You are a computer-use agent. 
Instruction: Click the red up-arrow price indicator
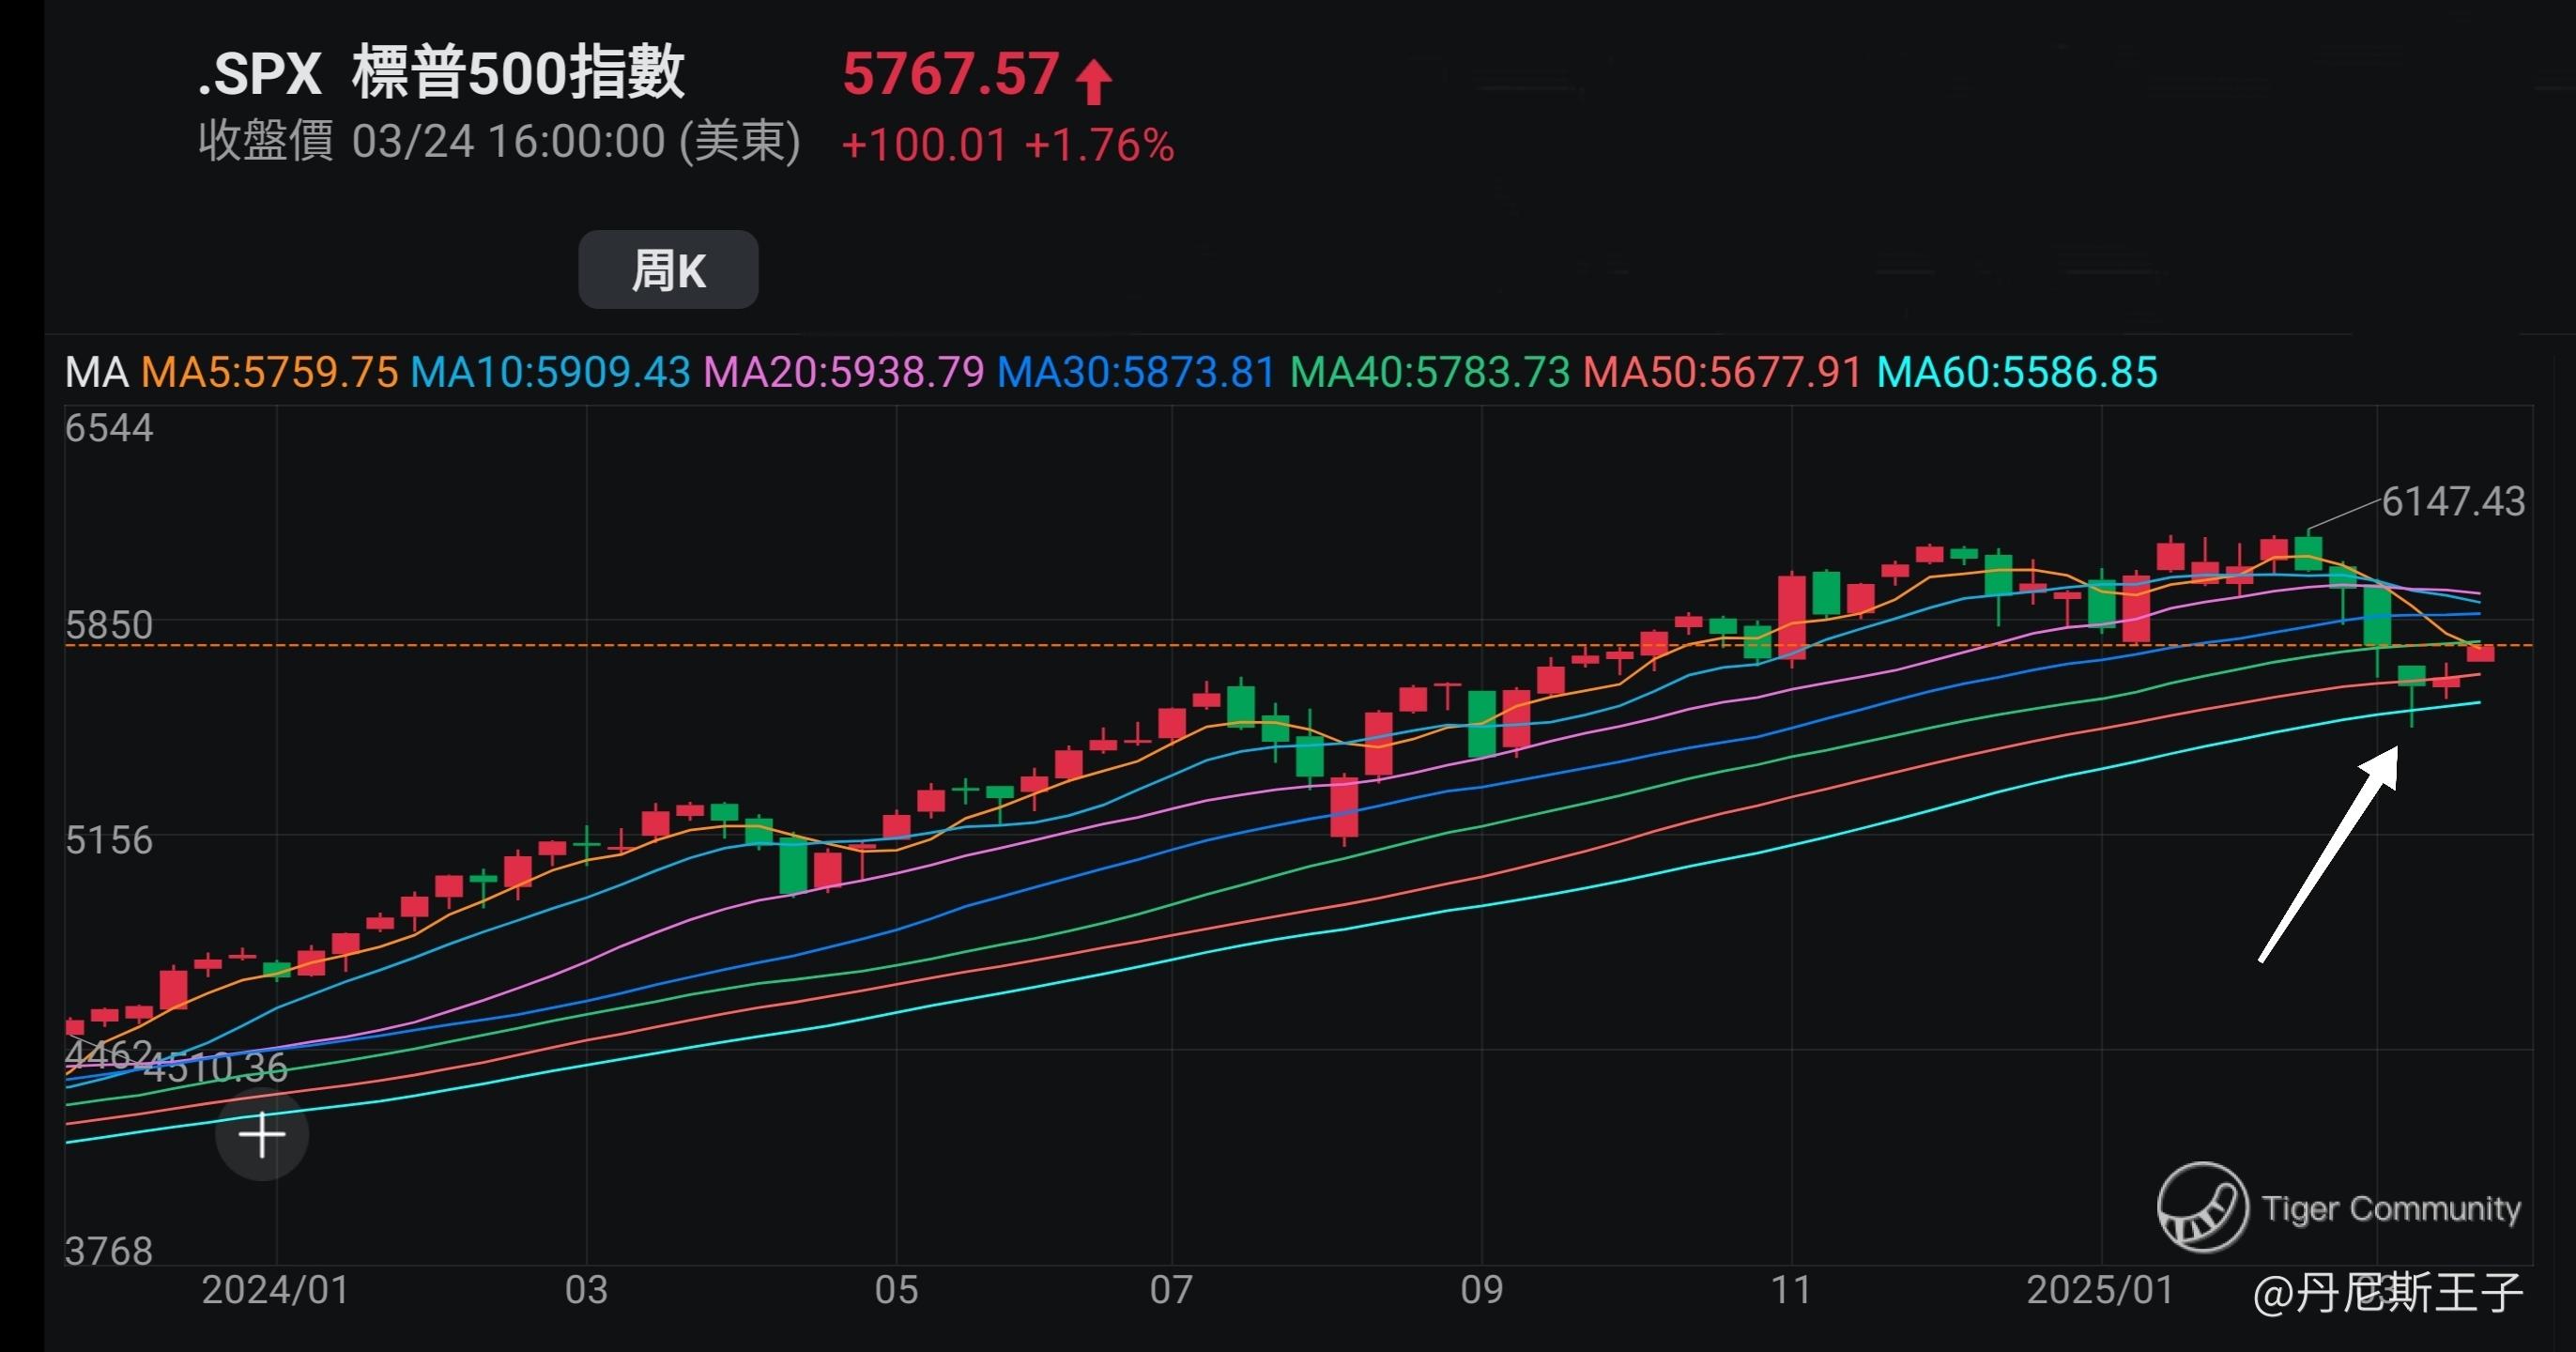pyautogui.click(x=1094, y=81)
